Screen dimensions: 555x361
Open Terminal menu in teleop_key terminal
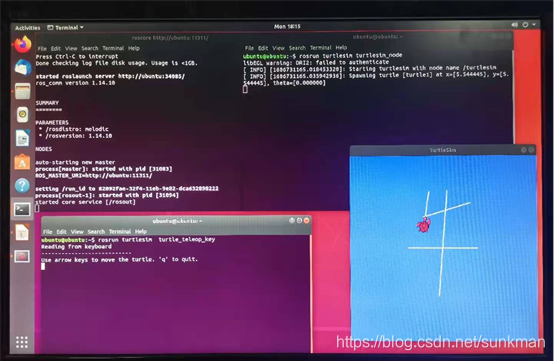coord(120,231)
